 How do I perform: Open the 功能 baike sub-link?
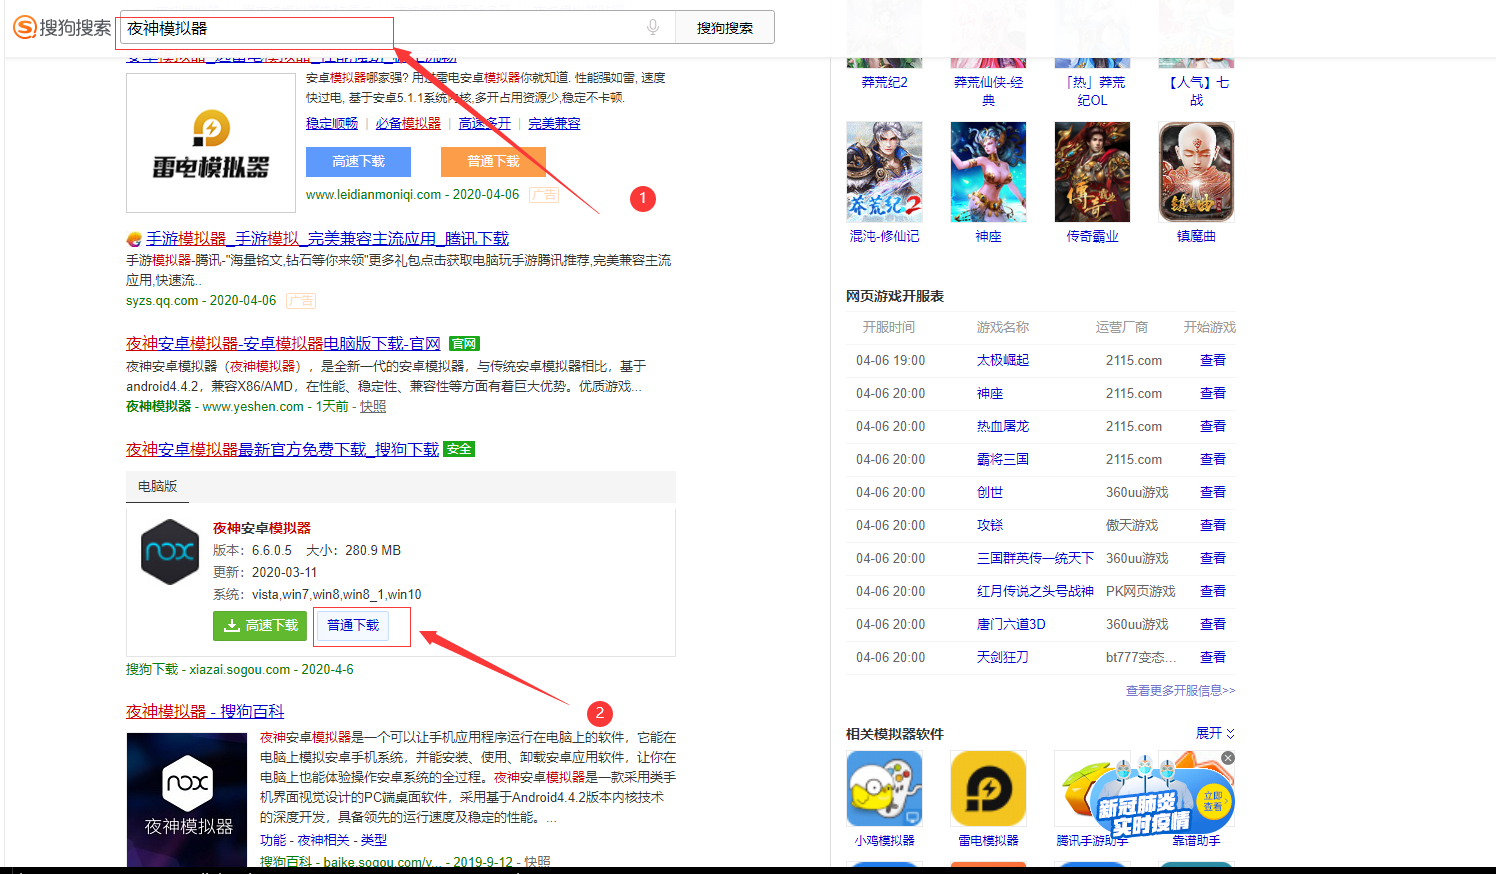point(273,840)
